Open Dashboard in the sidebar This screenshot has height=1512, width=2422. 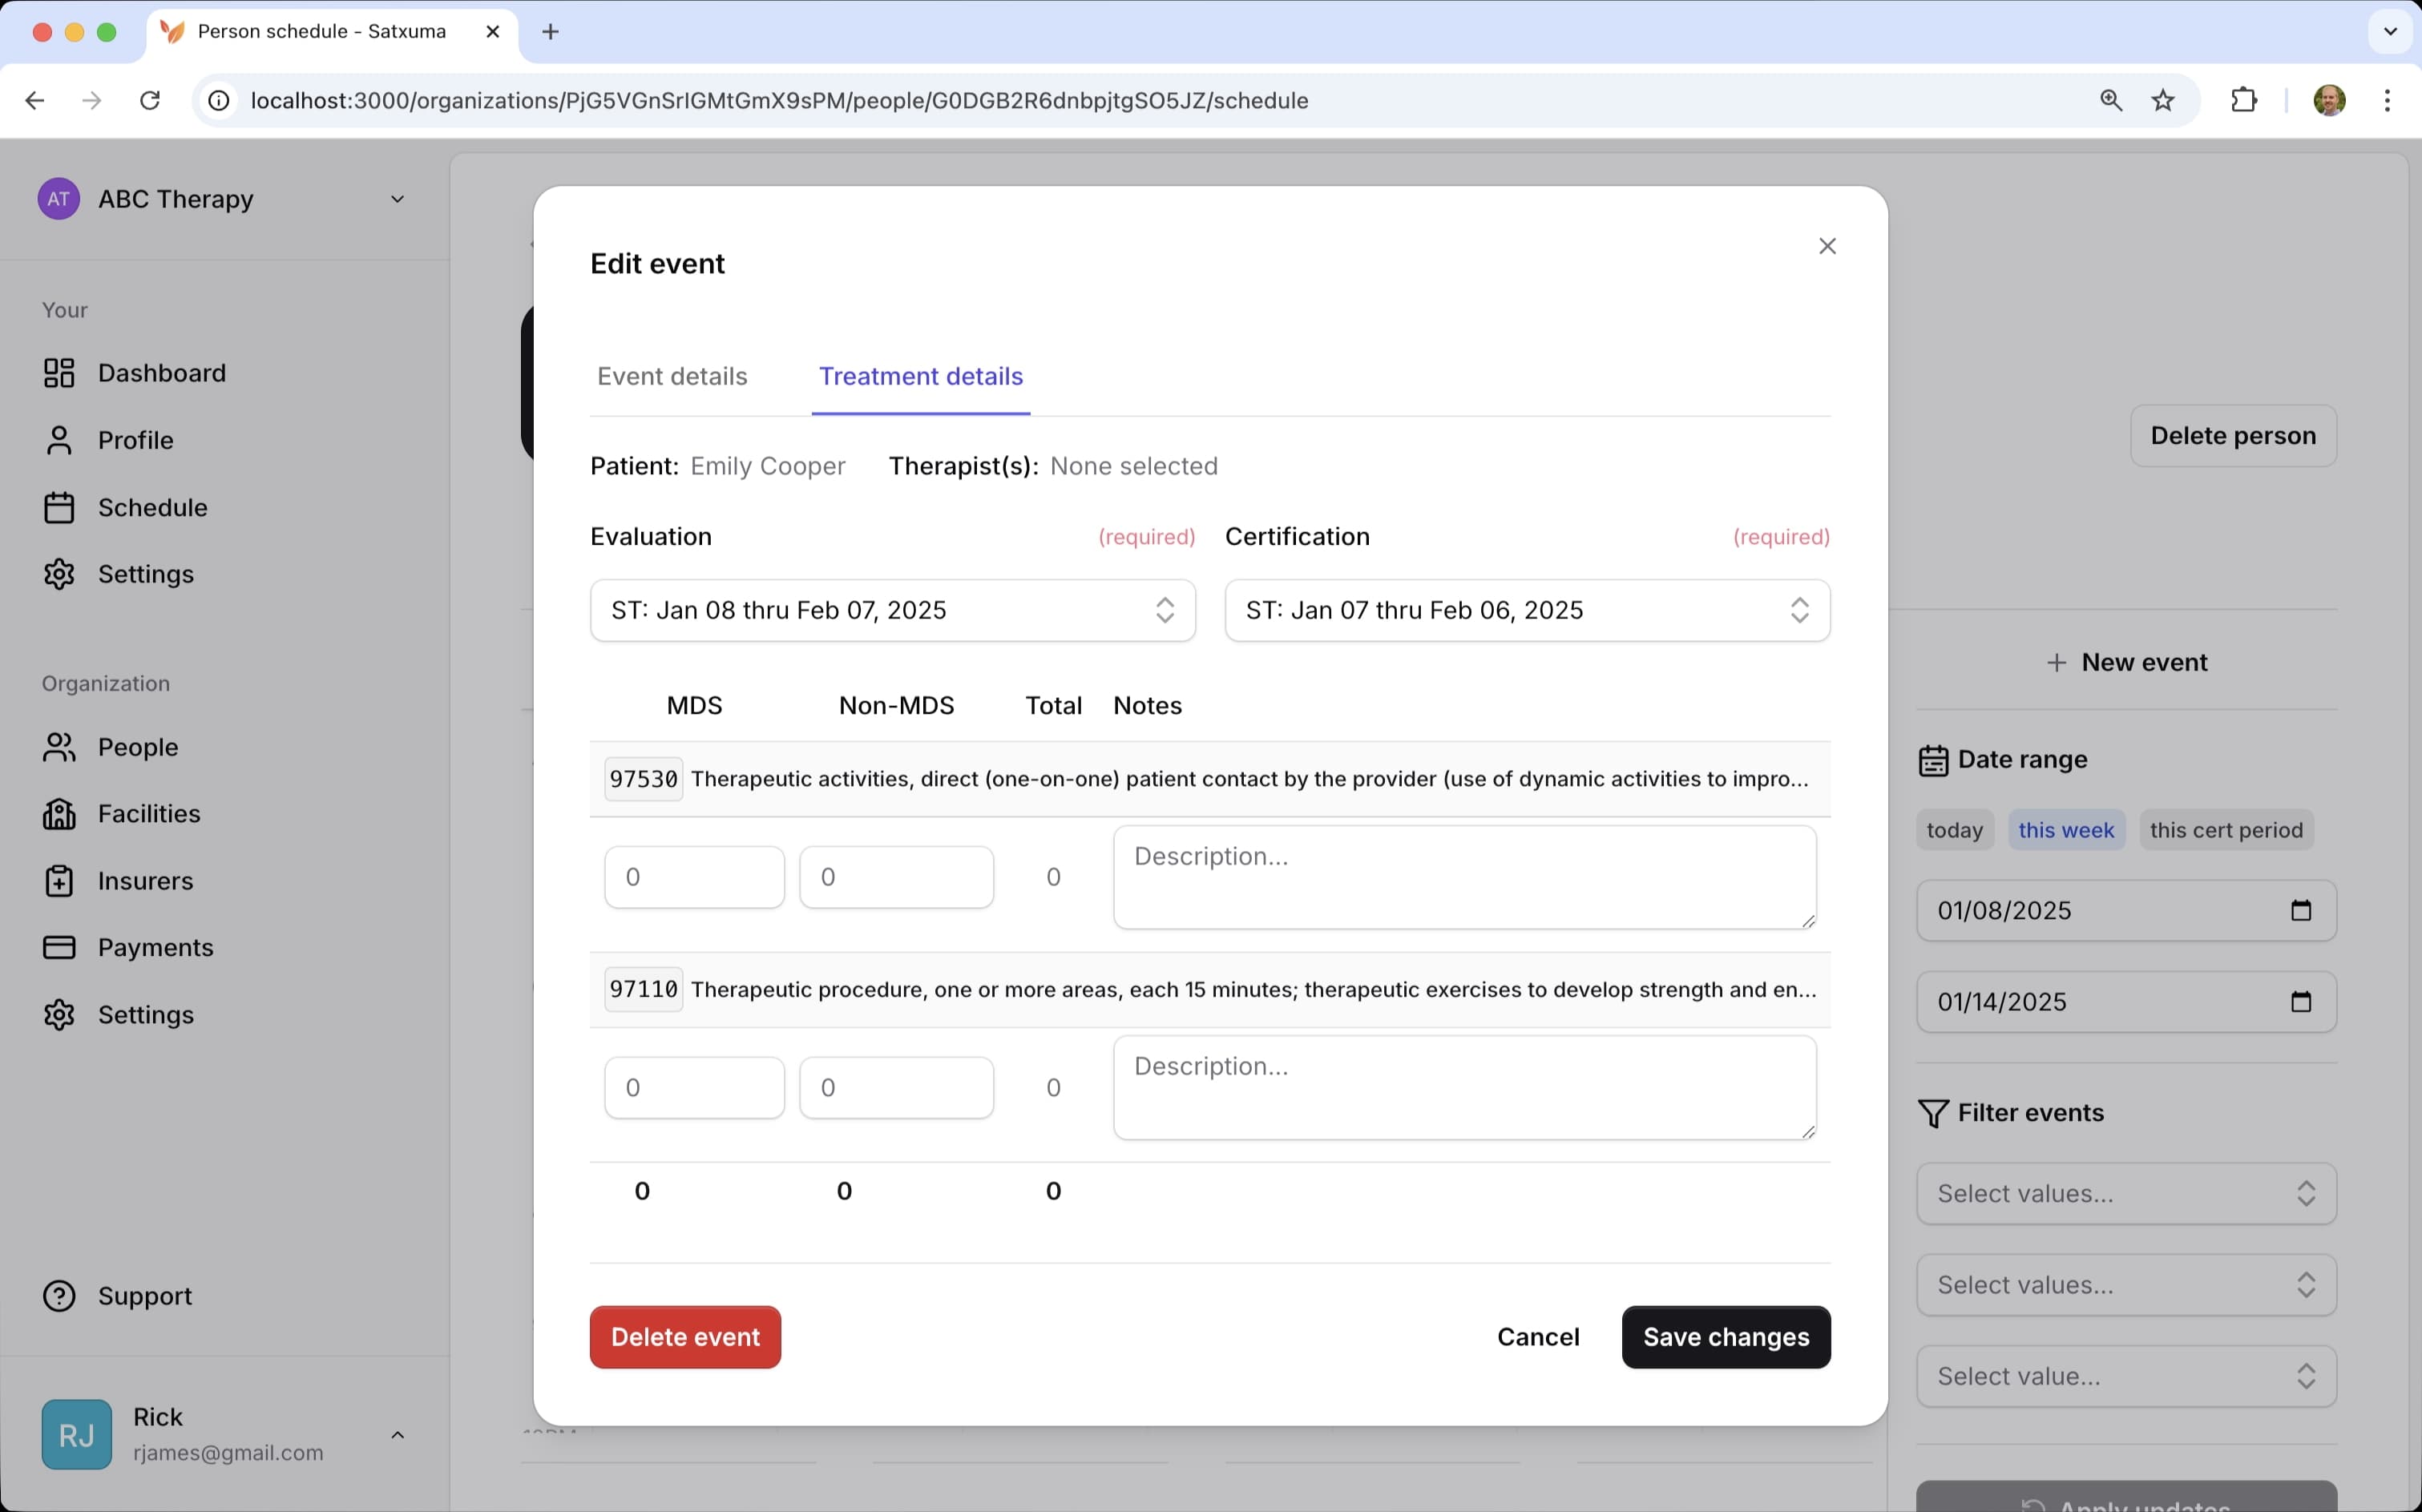pos(134,373)
